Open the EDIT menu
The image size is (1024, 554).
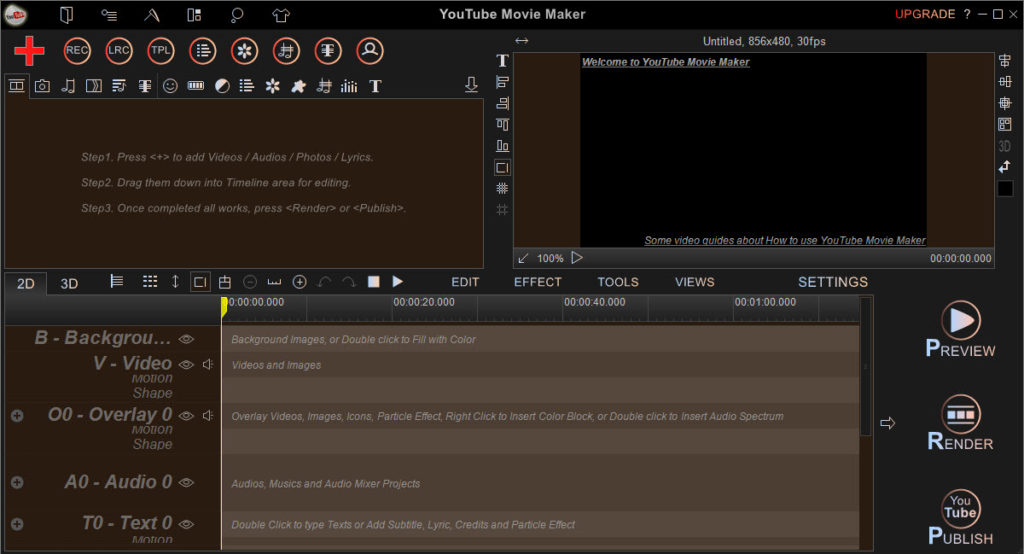click(x=465, y=282)
